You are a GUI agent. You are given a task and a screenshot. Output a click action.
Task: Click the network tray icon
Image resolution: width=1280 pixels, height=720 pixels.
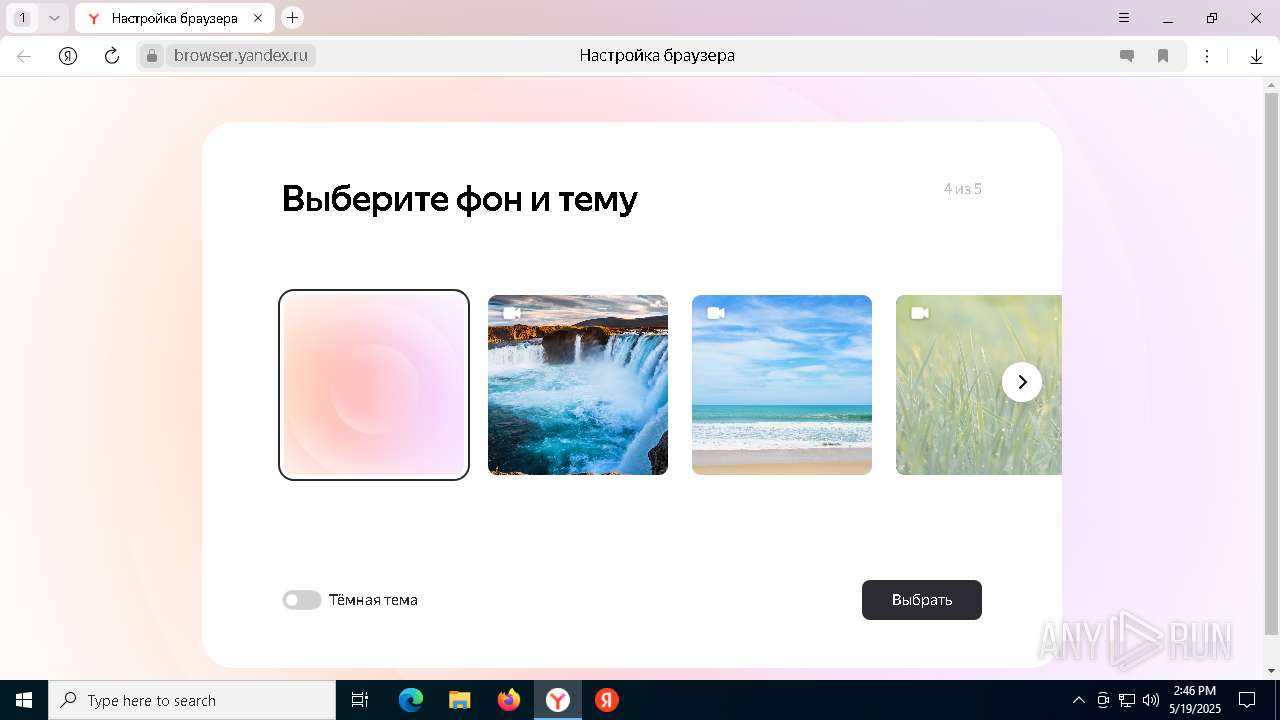[1127, 700]
